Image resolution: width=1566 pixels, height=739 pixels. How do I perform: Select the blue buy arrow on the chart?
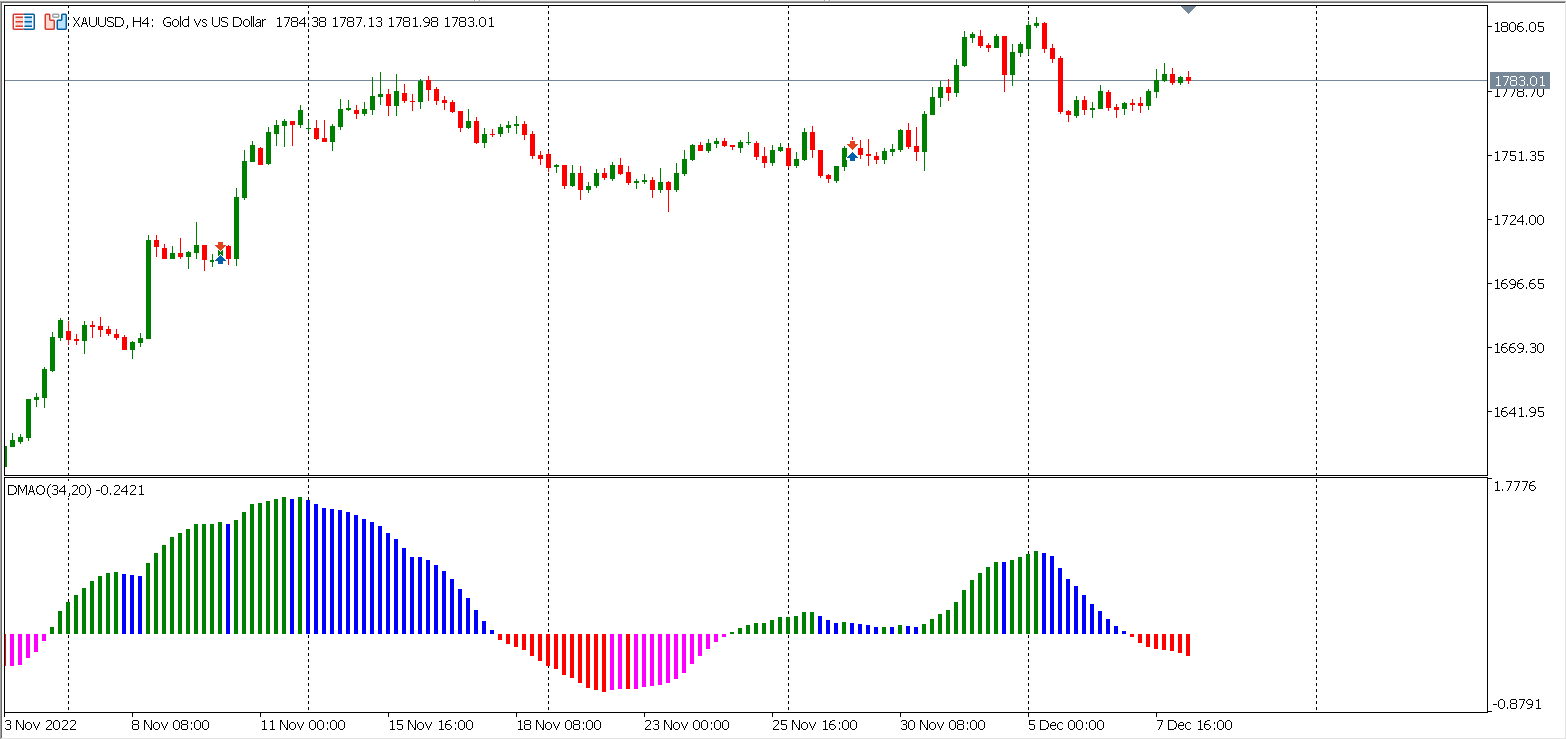coord(220,260)
